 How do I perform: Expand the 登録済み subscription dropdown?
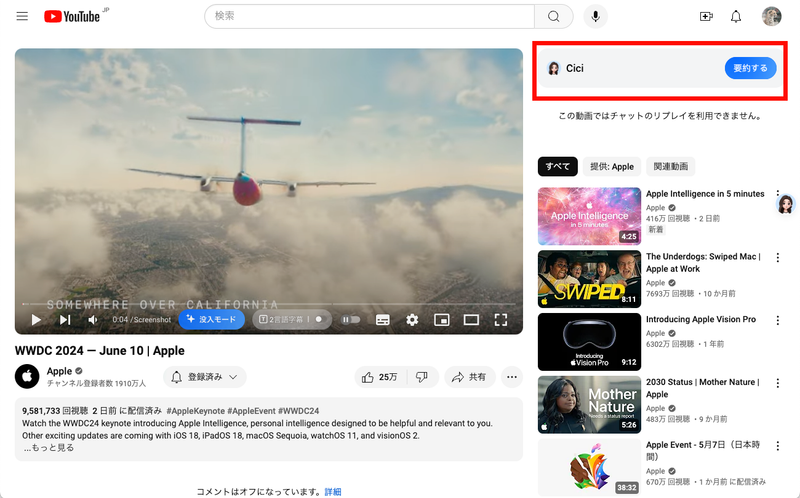pyautogui.click(x=205, y=377)
